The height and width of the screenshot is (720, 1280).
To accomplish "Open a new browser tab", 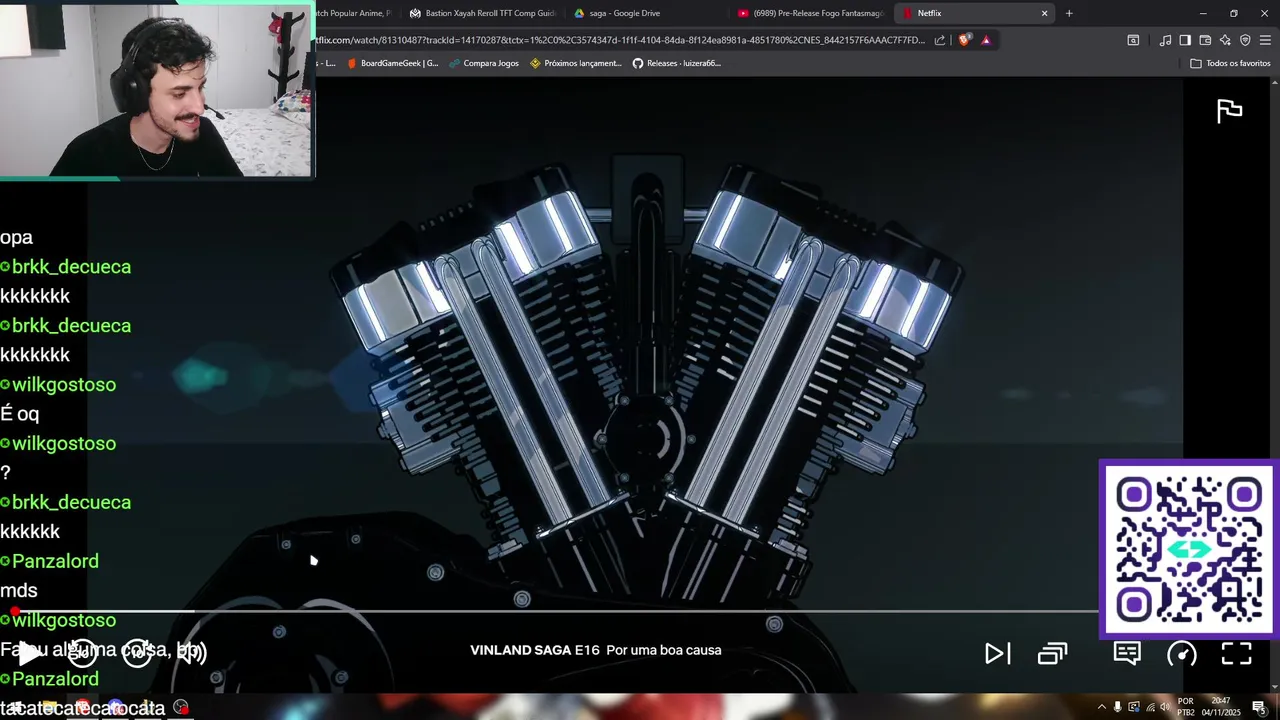I will tap(1069, 13).
